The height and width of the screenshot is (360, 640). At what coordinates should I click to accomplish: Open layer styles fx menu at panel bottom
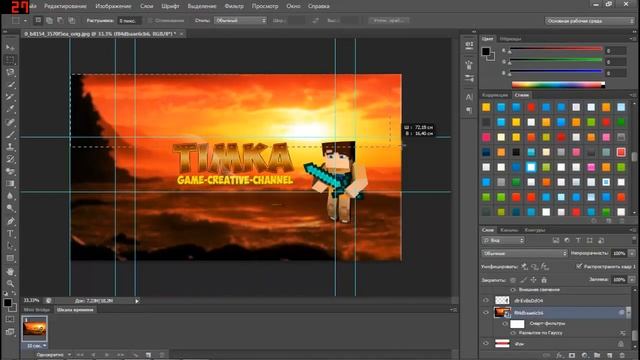[560, 356]
